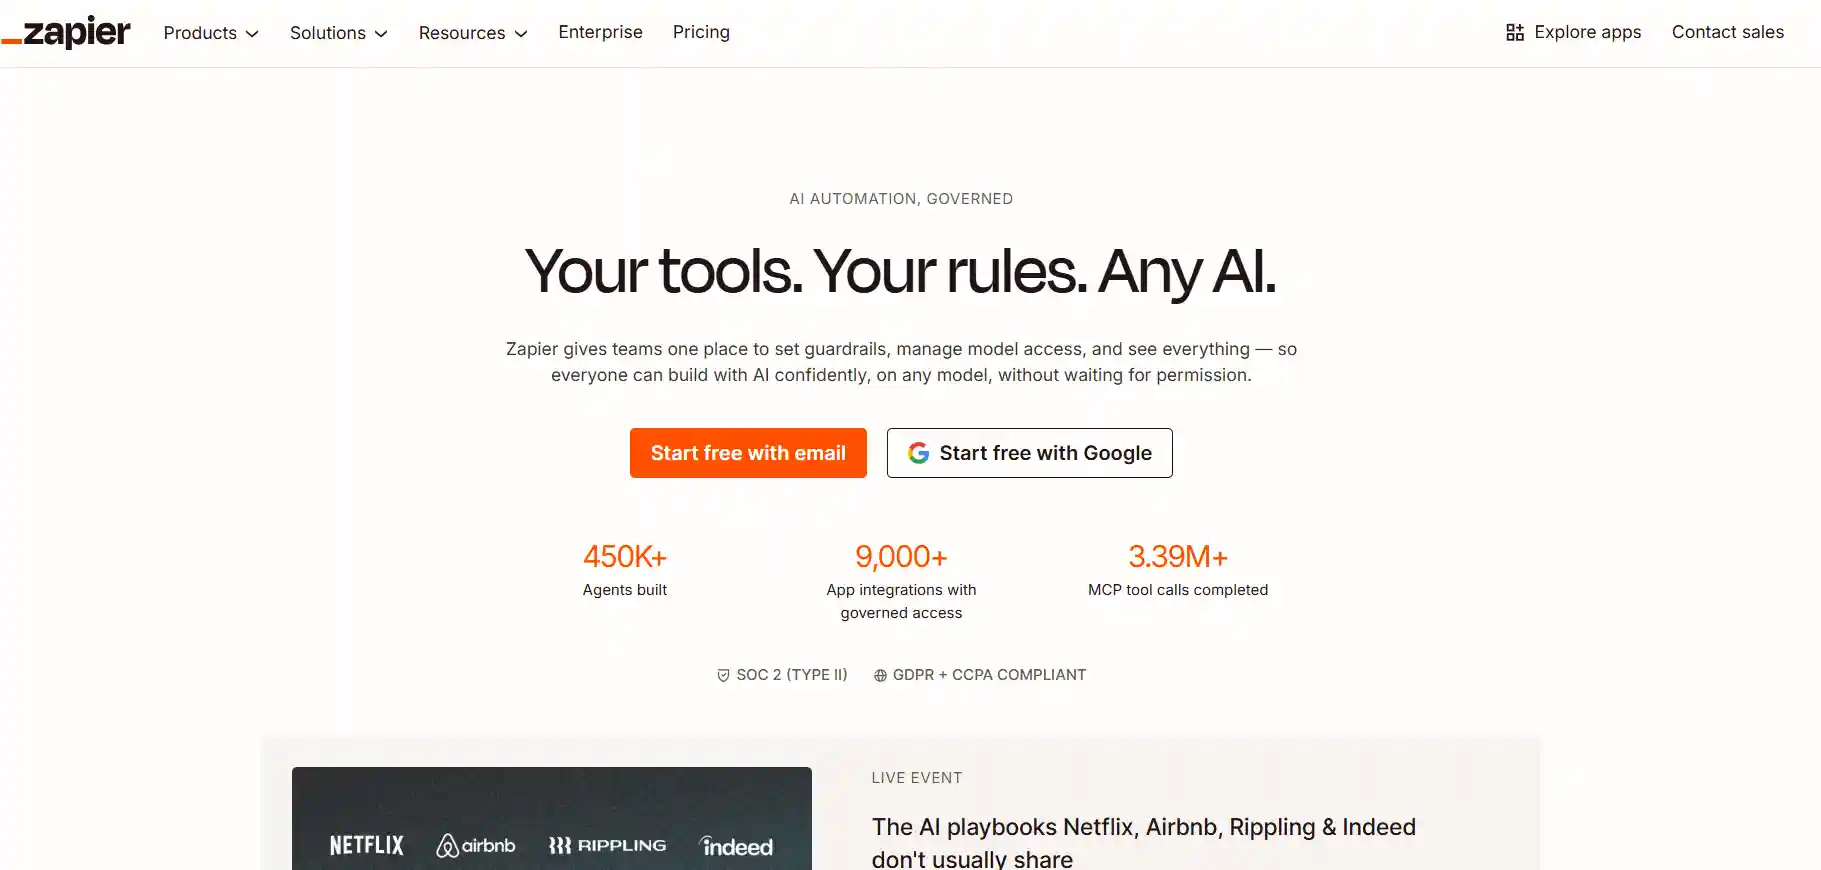Open Contact sales

[1727, 31]
